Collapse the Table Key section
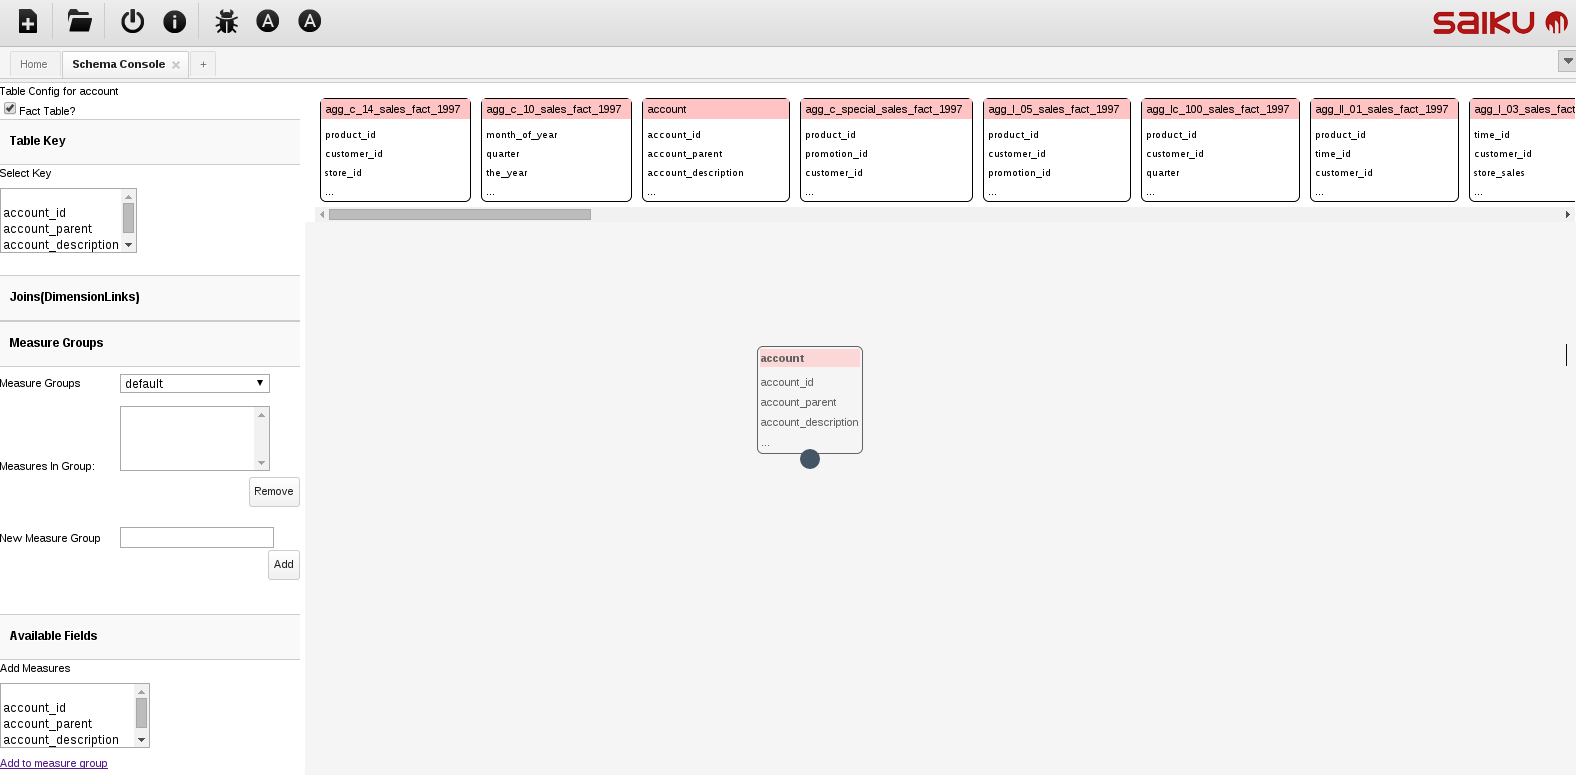The height and width of the screenshot is (775, 1576). (x=150, y=141)
